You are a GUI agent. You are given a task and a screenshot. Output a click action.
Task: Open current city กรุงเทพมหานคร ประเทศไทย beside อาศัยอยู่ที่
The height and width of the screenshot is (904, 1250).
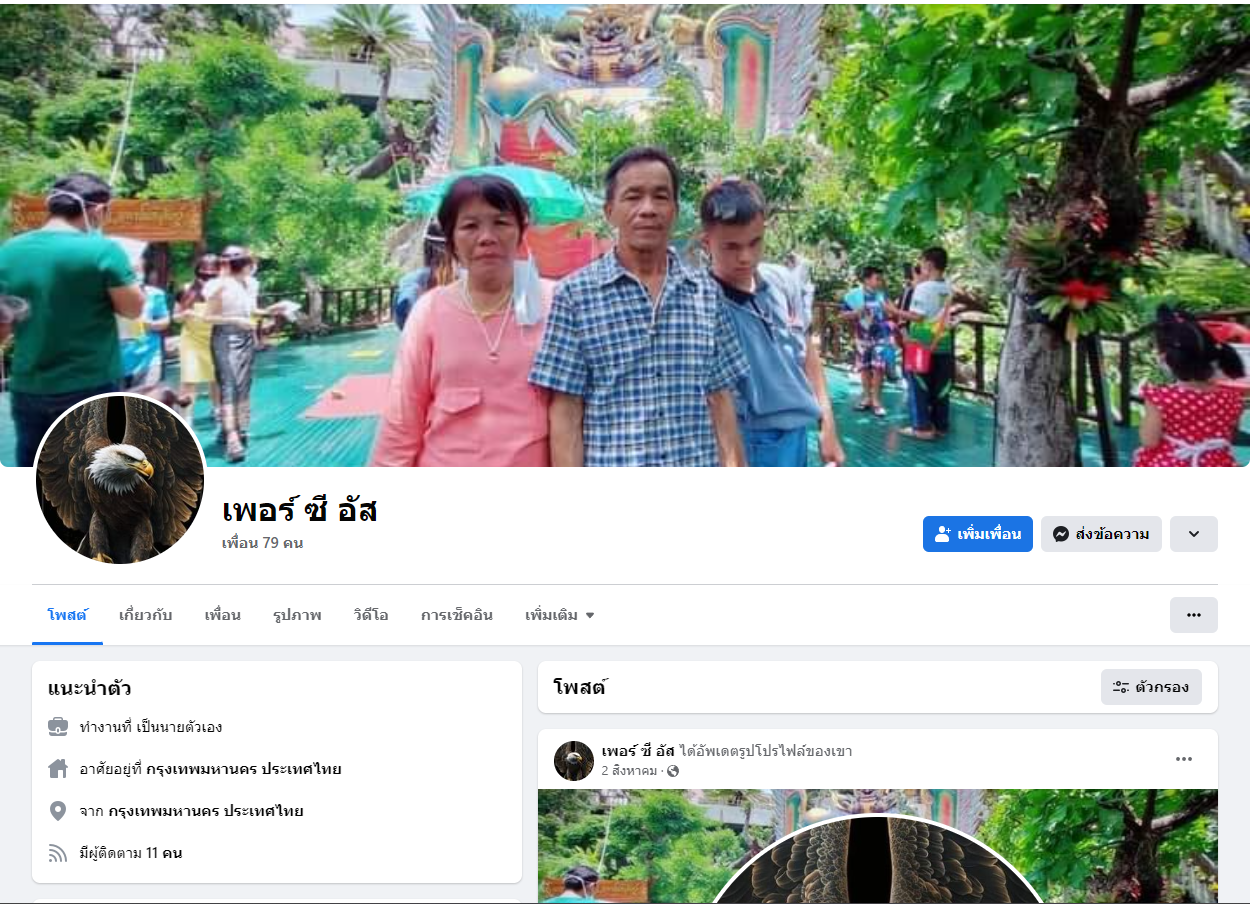coord(244,769)
